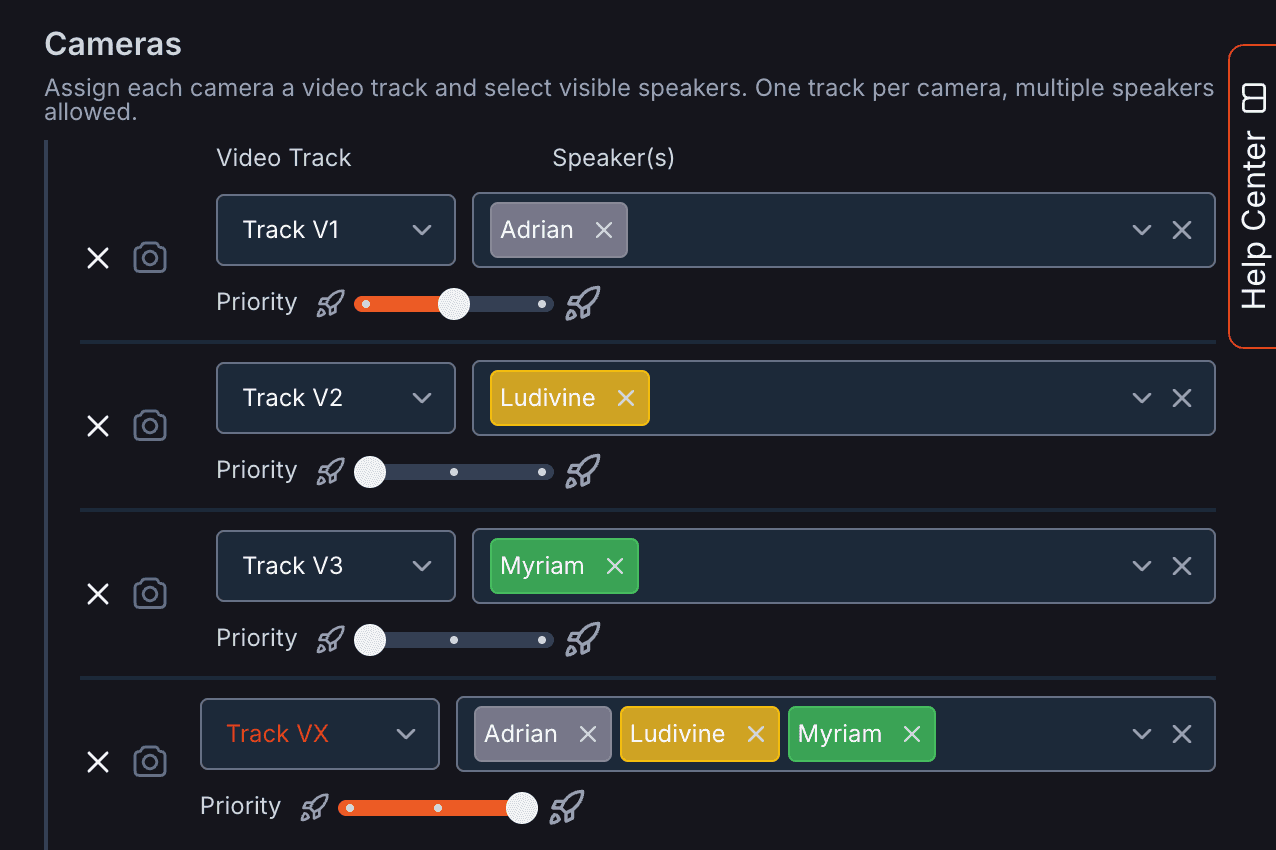
Task: Click the camera icon on the Track V1 row
Action: (149, 257)
